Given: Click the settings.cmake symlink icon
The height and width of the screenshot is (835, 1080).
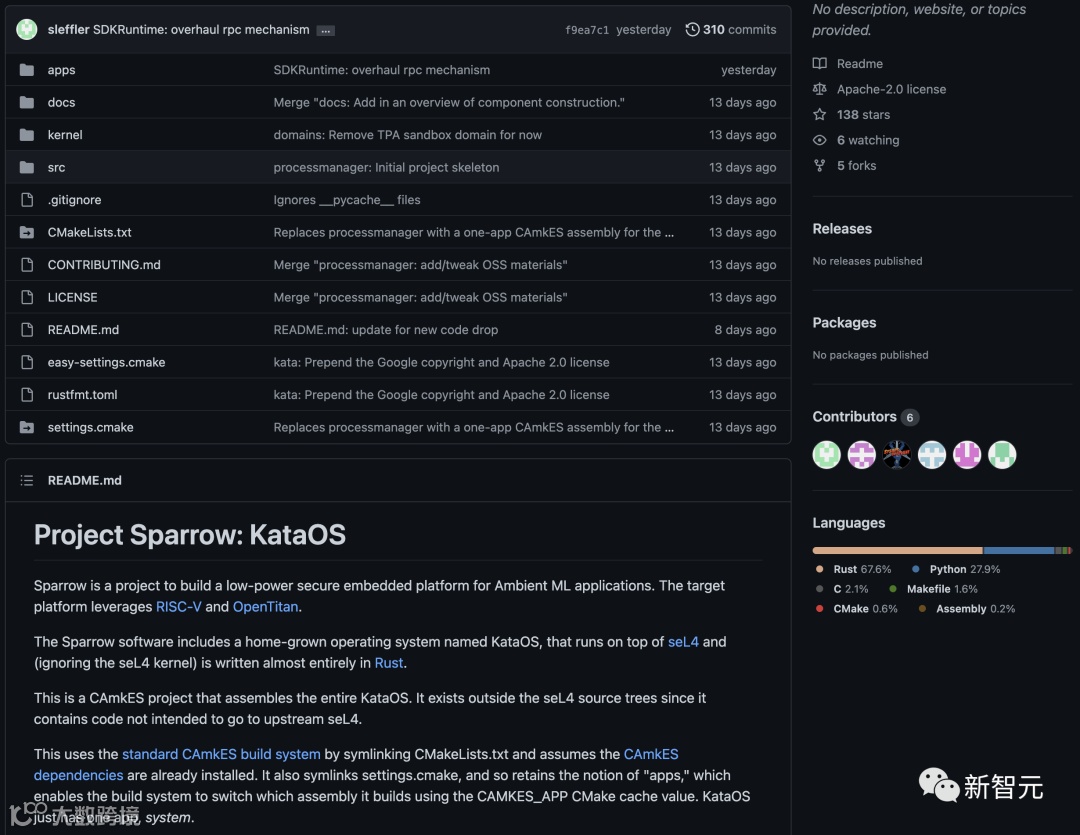Looking at the screenshot, I should (27, 427).
